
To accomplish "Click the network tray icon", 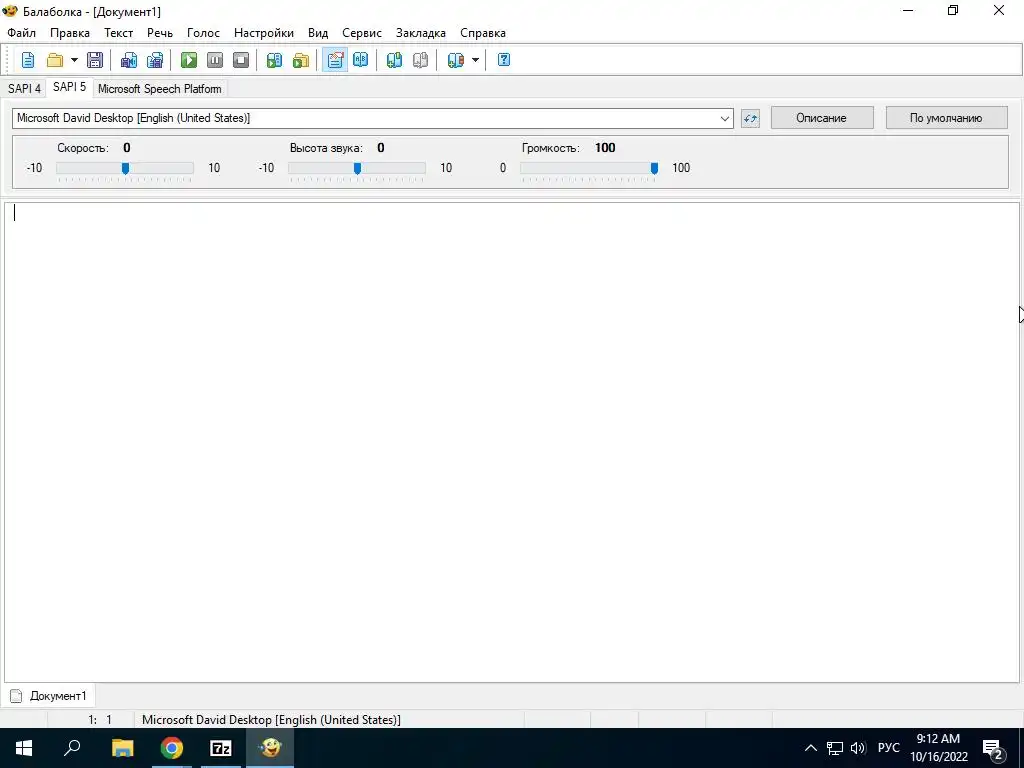I will [x=835, y=748].
